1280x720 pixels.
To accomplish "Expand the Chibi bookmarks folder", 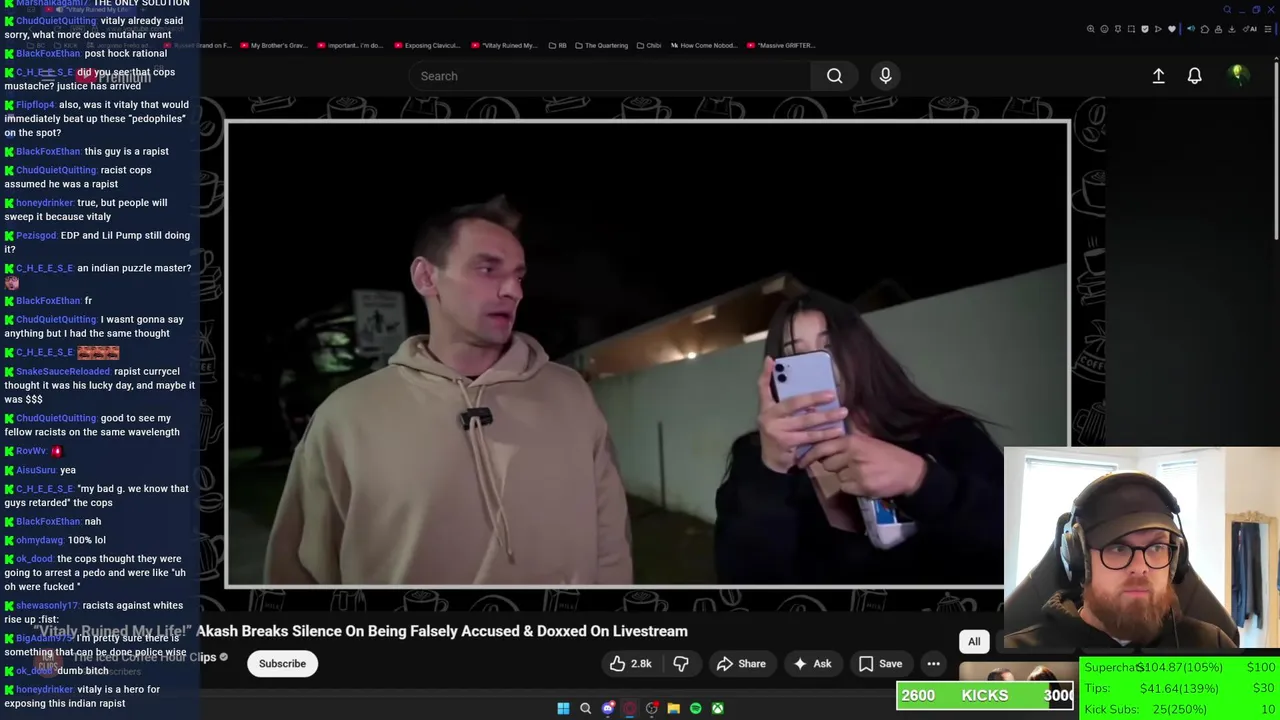I will (x=649, y=45).
